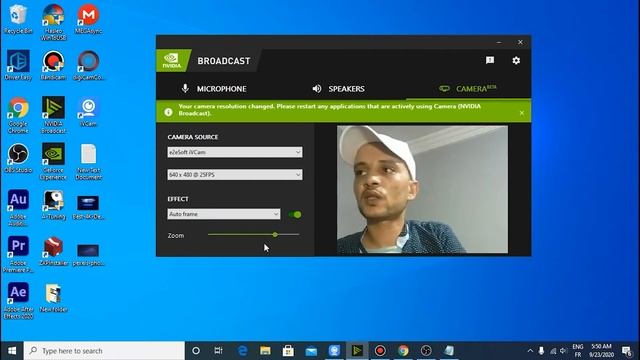Open Action Center notifications icon
Viewport: 640px width, 360px height.
pyautogui.click(x=627, y=351)
